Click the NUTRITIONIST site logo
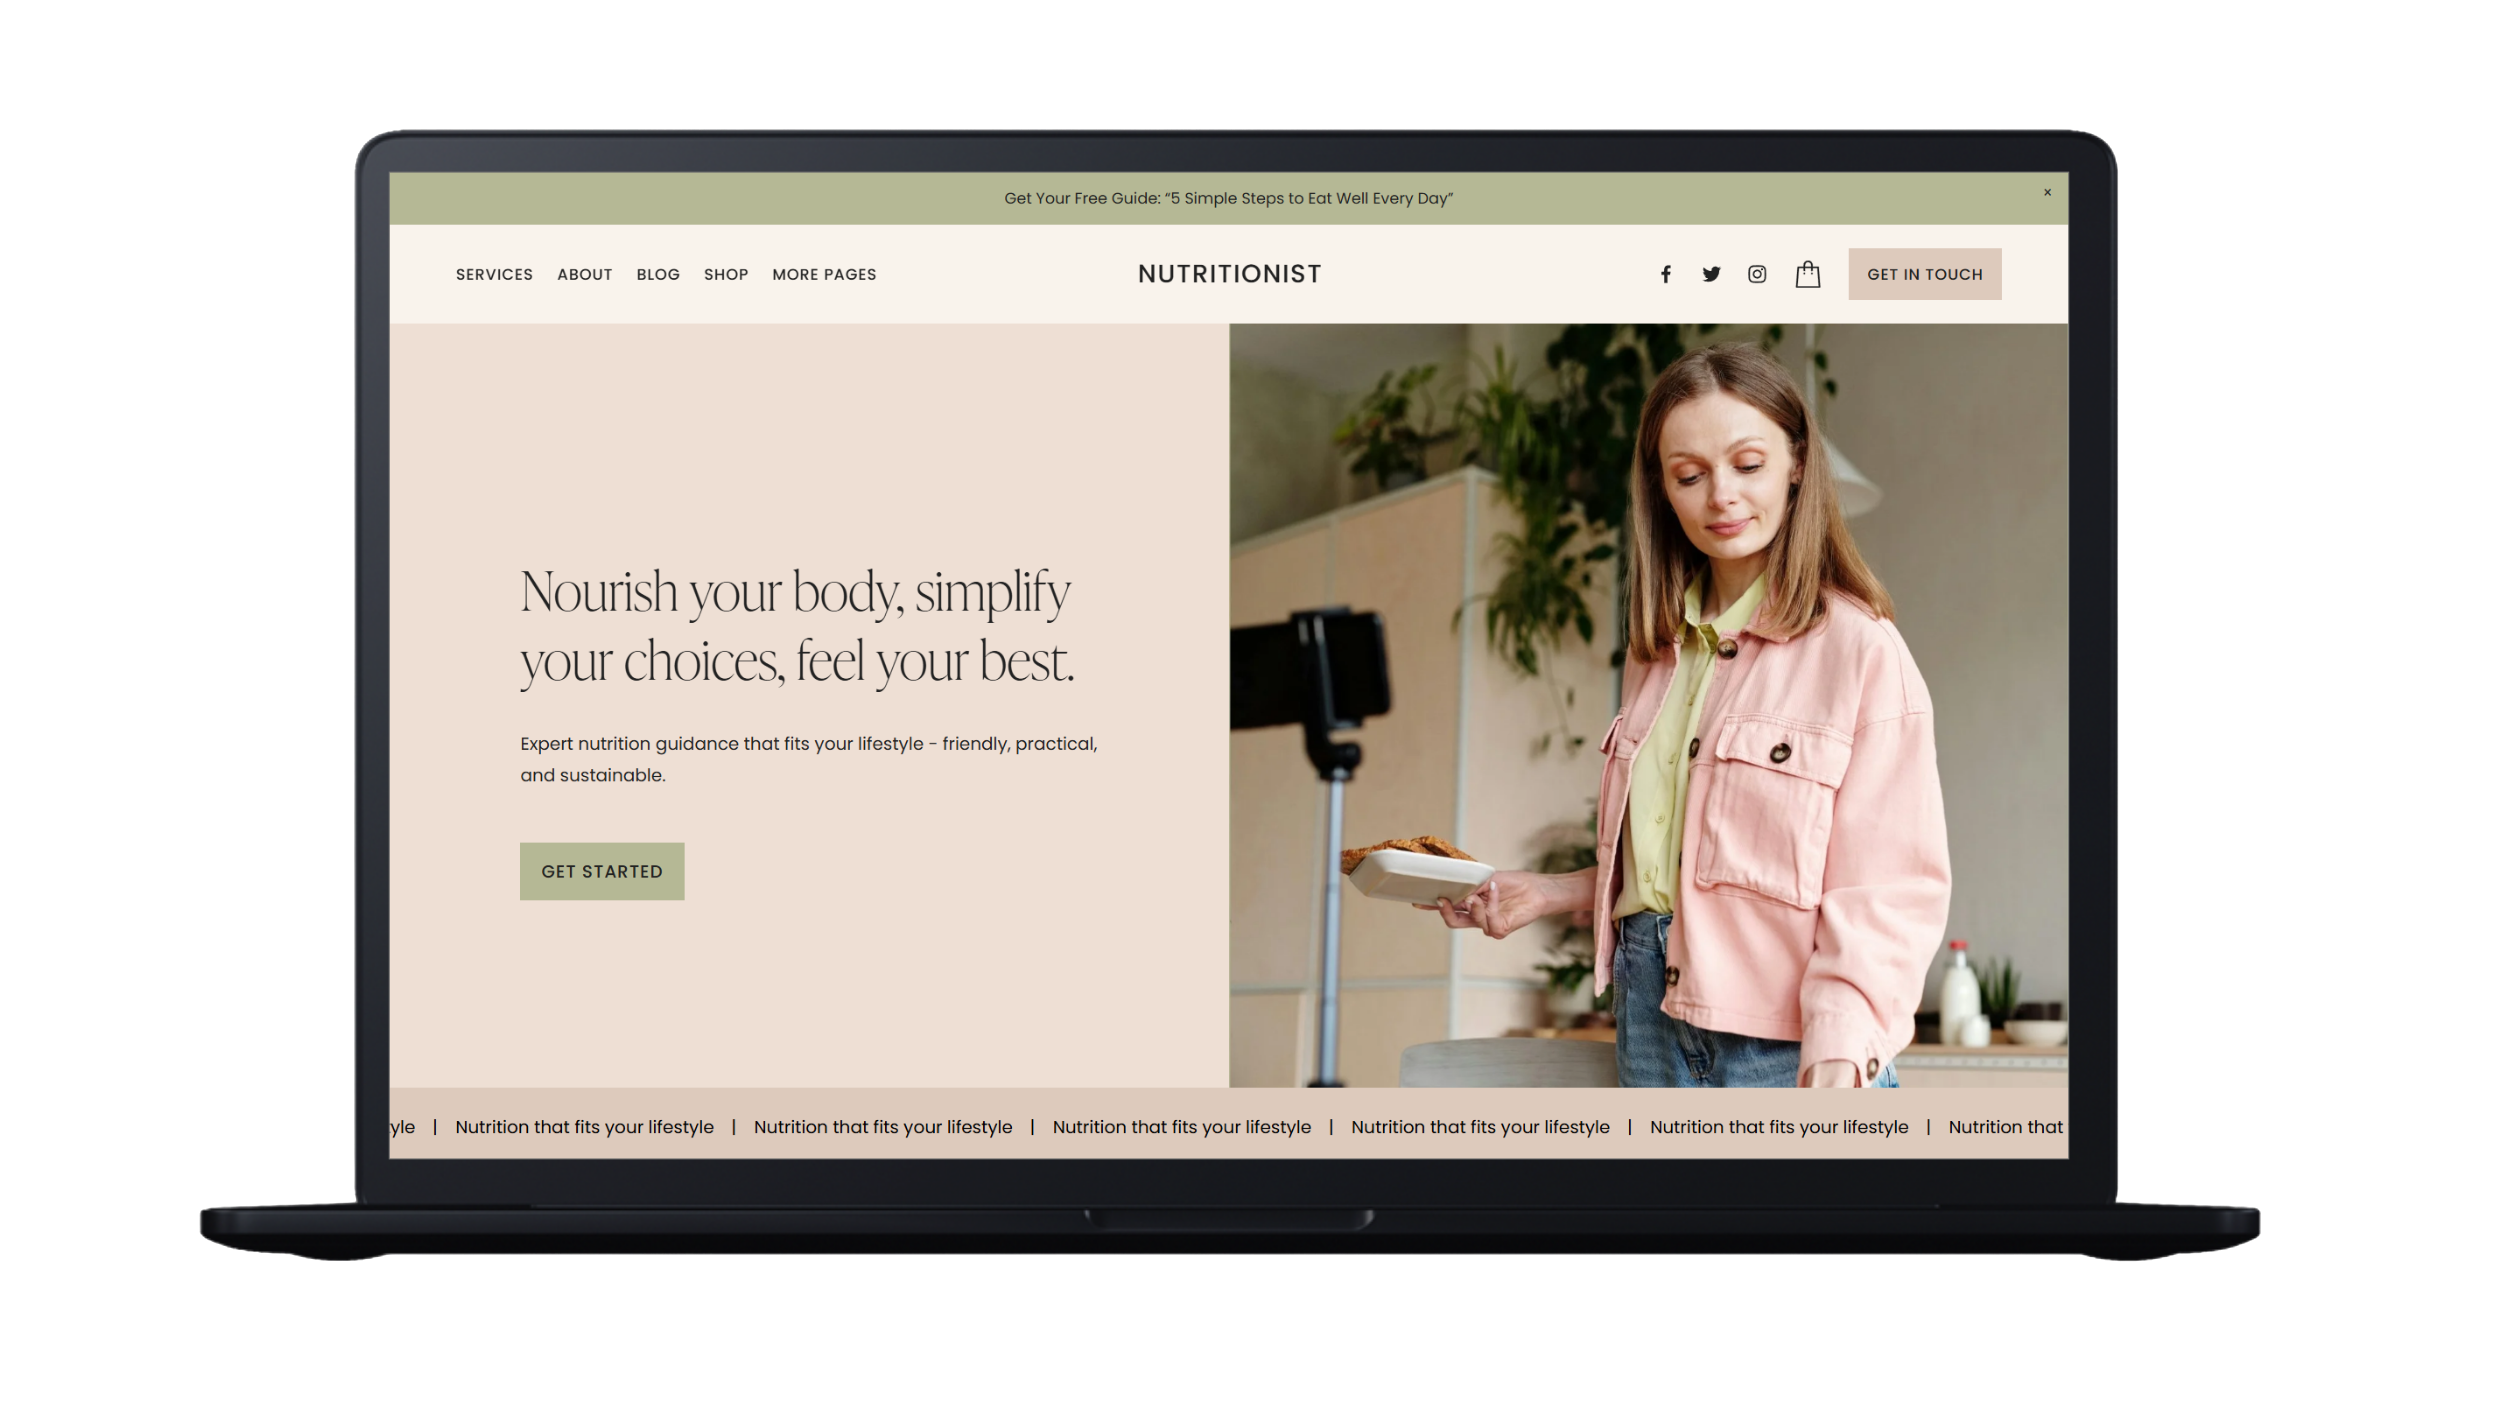 1229,274
